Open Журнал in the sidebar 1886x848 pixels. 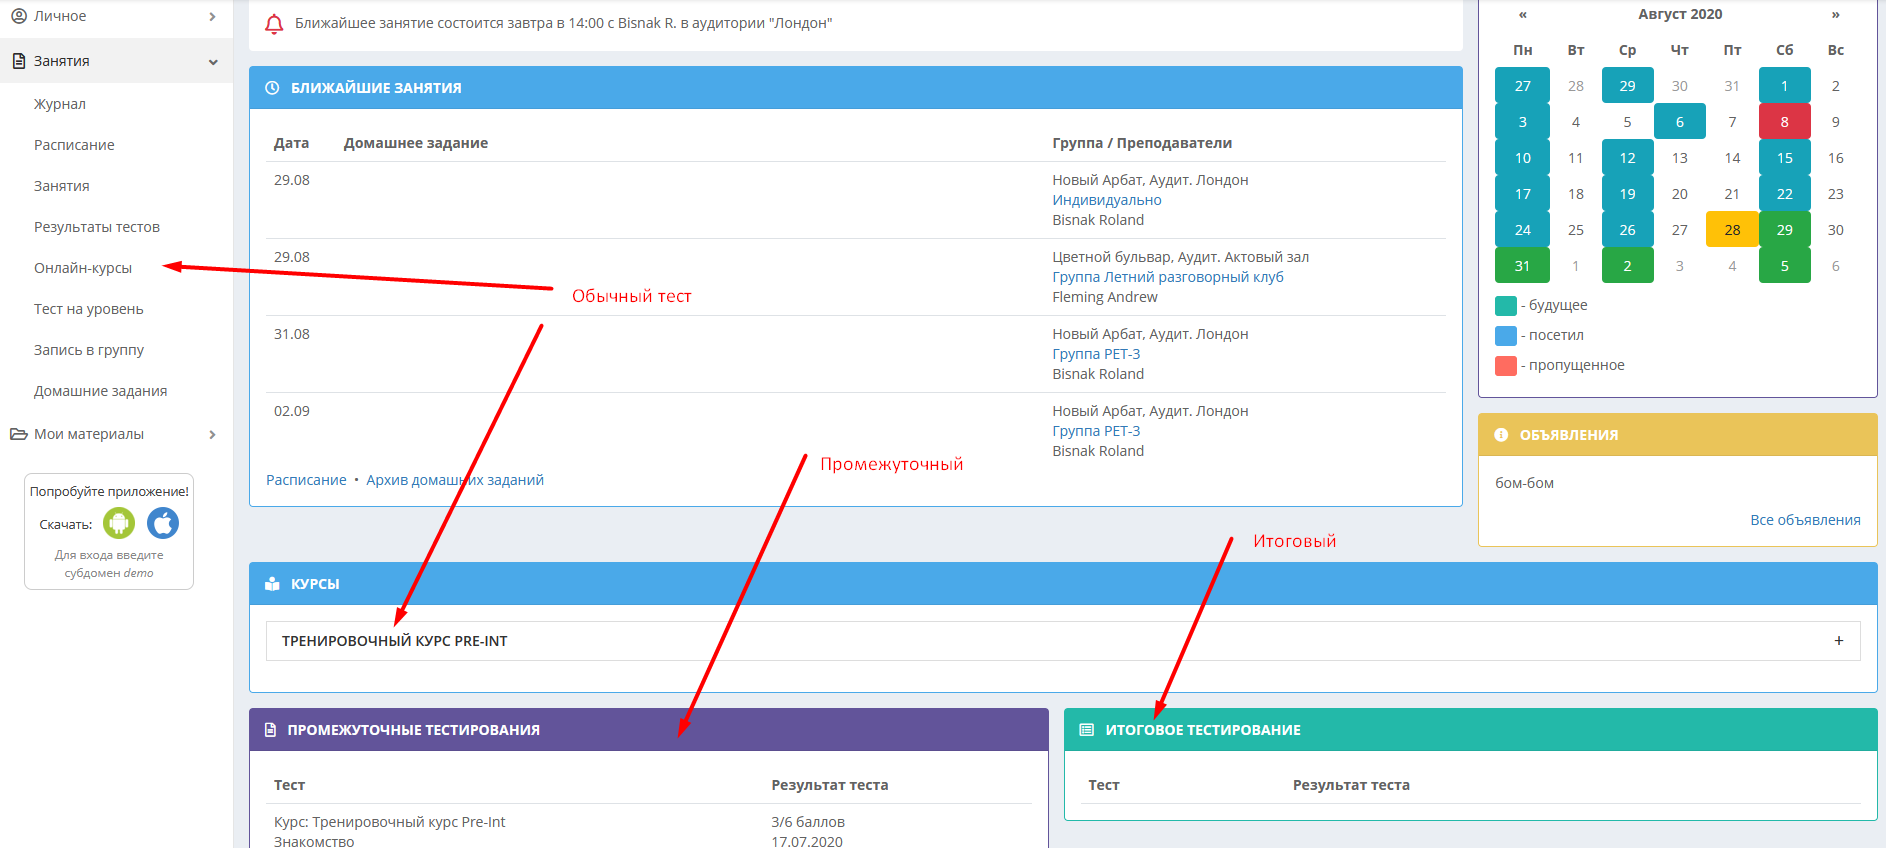click(60, 104)
